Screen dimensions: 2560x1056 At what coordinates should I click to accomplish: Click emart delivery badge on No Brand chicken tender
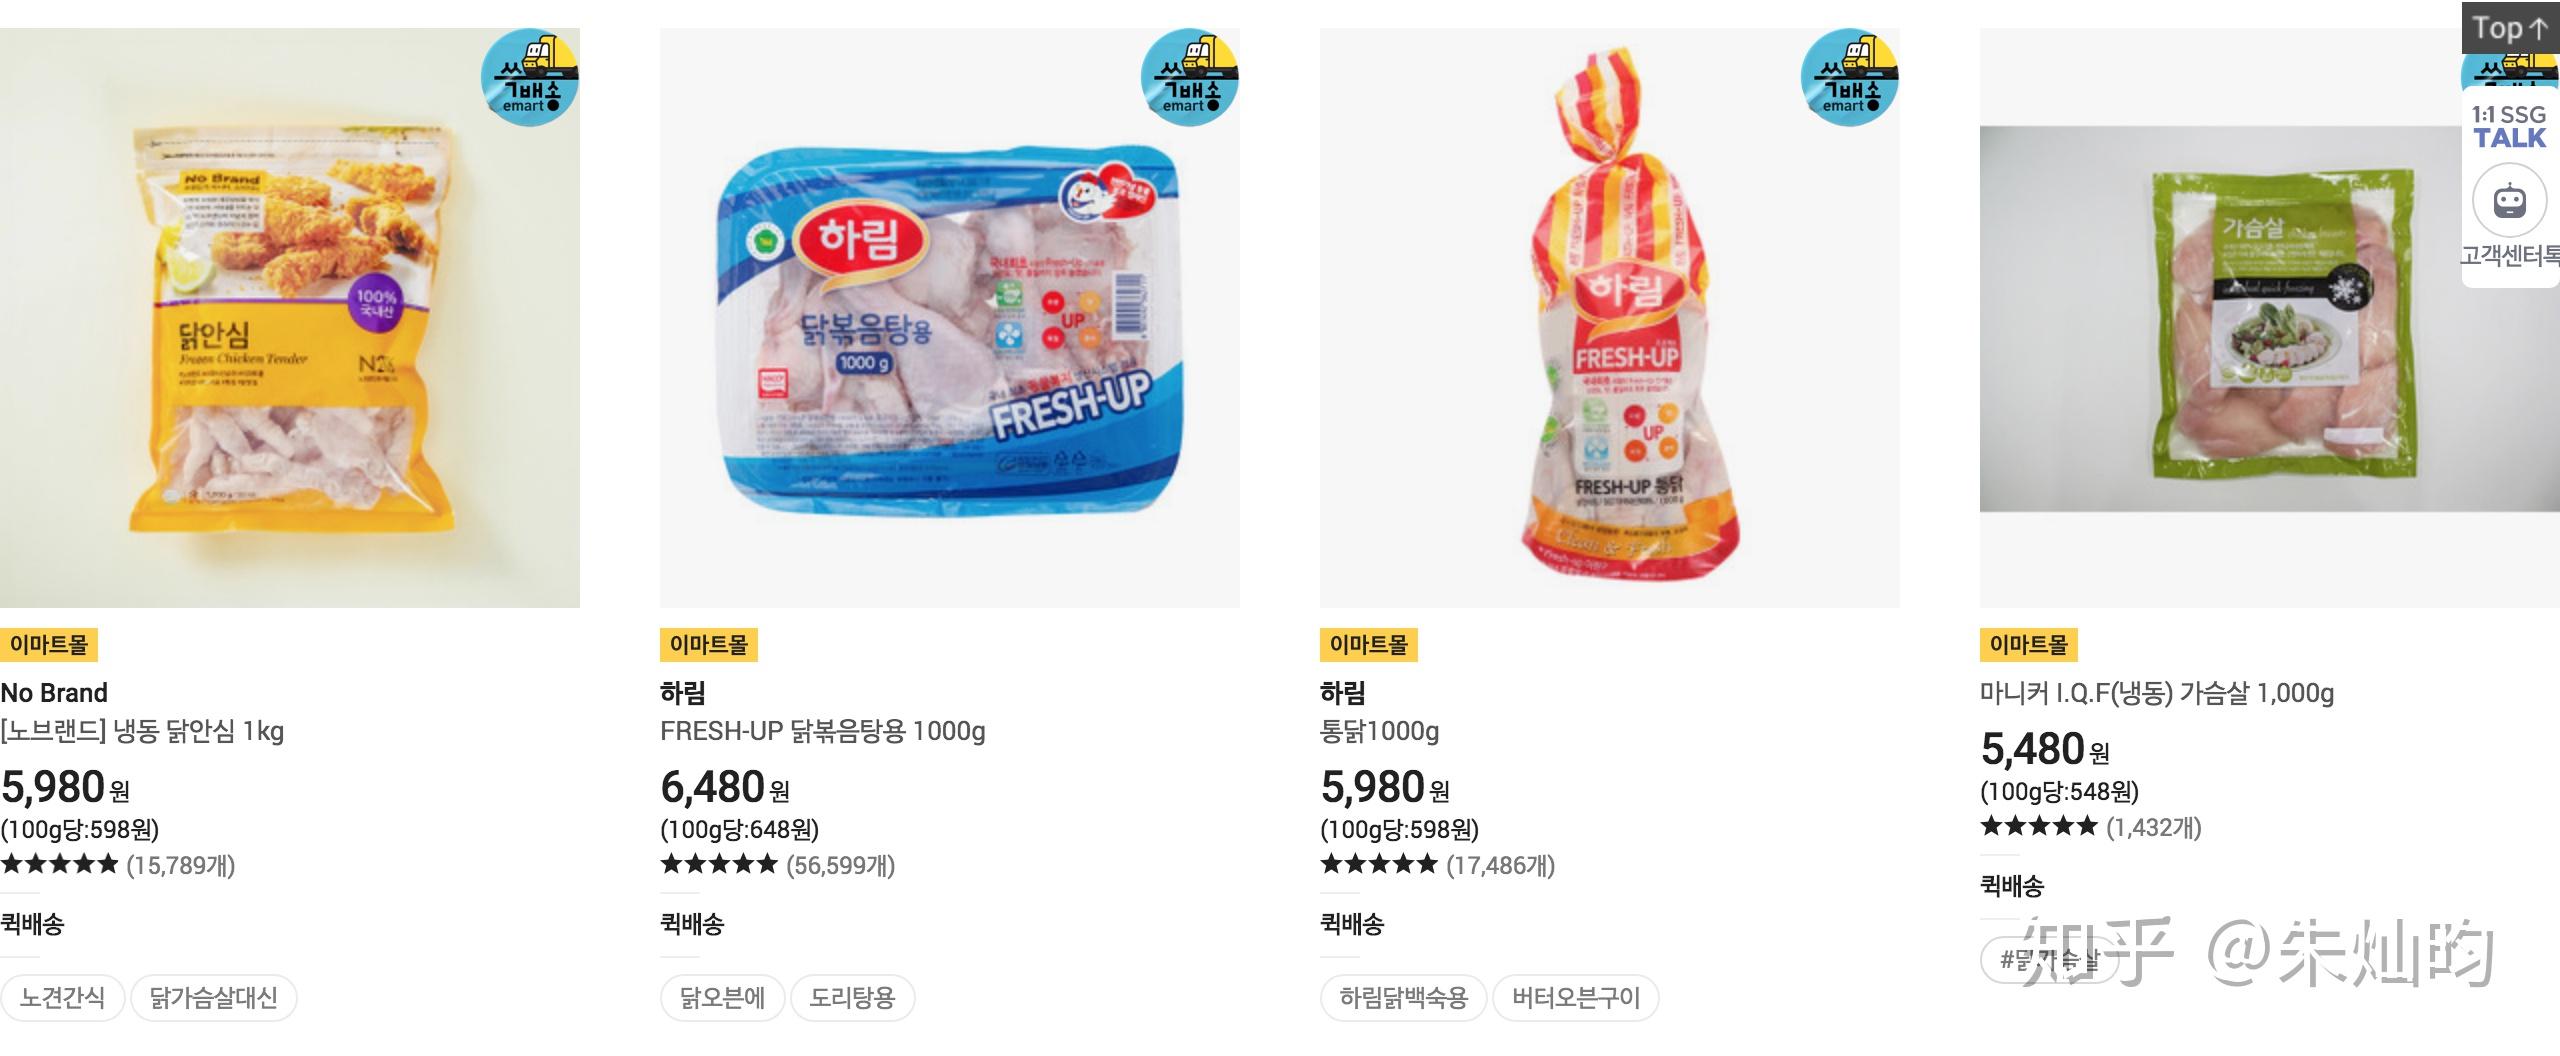(x=530, y=78)
